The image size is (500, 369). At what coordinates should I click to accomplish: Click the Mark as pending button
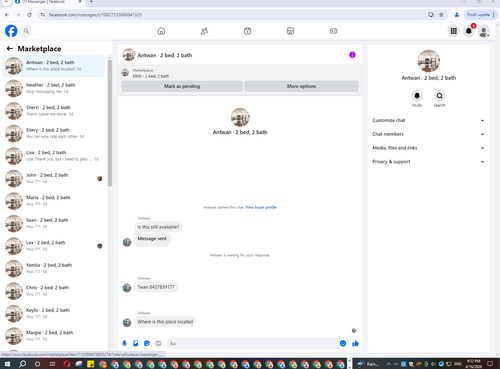click(182, 86)
